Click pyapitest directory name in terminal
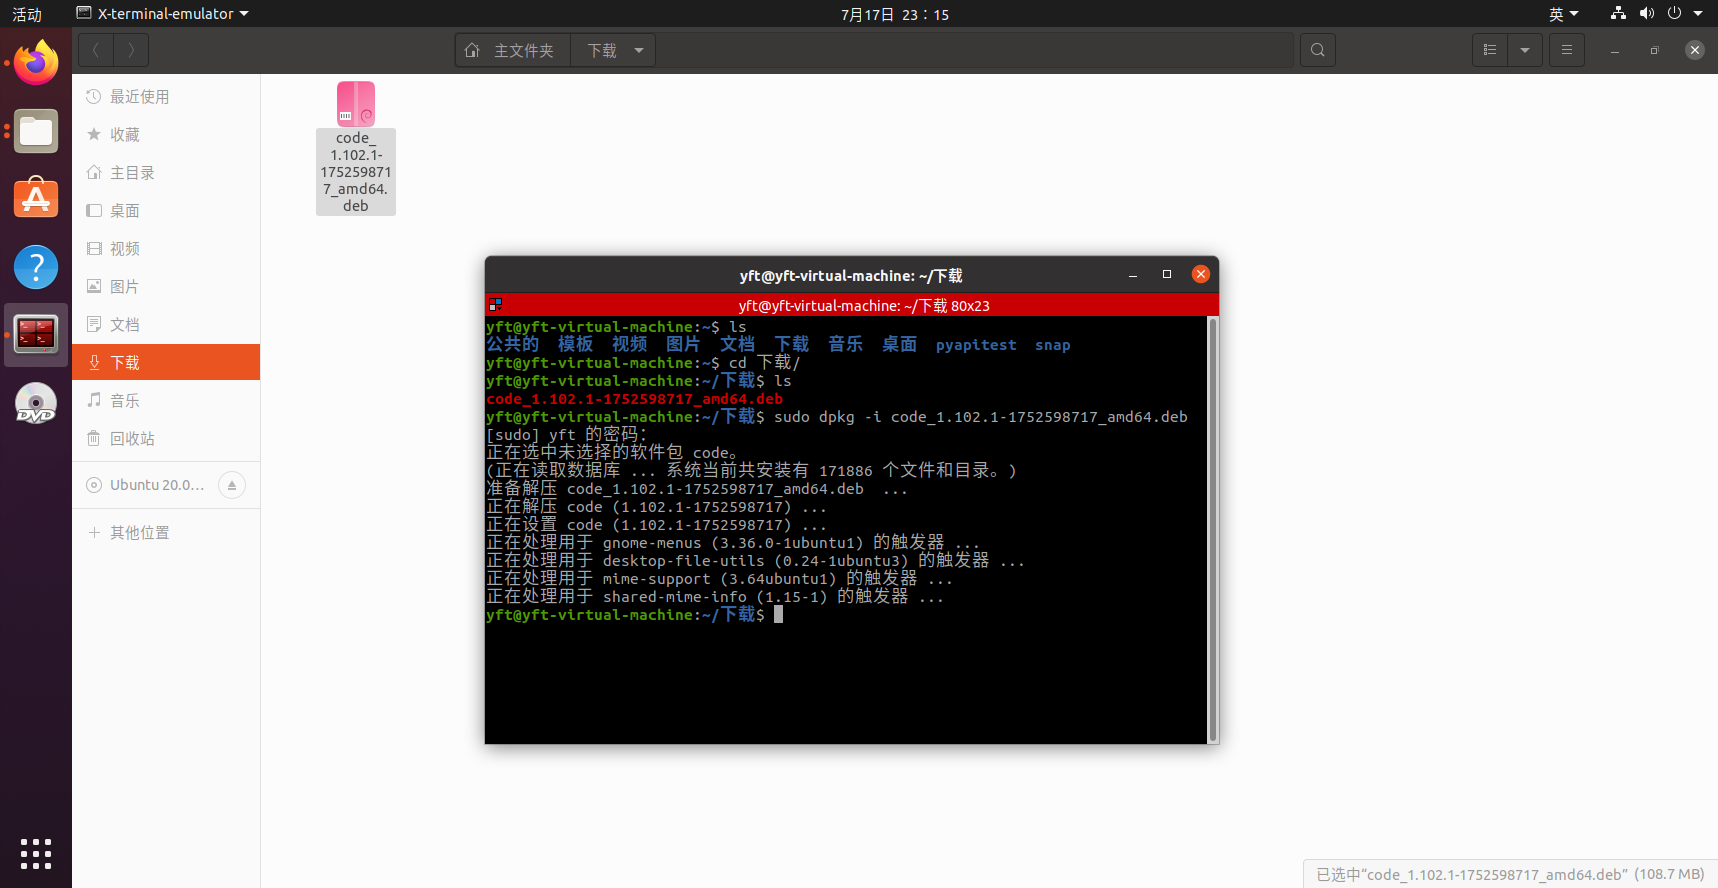 click(x=976, y=345)
